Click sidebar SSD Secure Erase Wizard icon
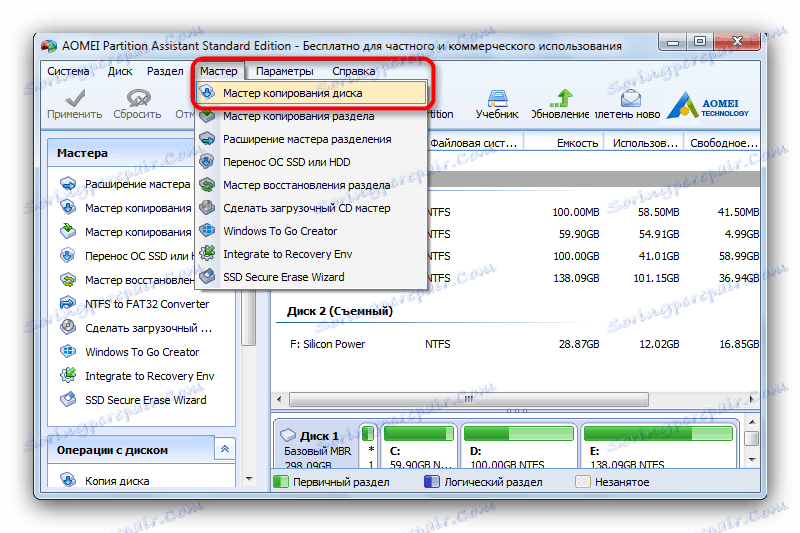Image resolution: width=800 pixels, height=533 pixels. tap(68, 399)
